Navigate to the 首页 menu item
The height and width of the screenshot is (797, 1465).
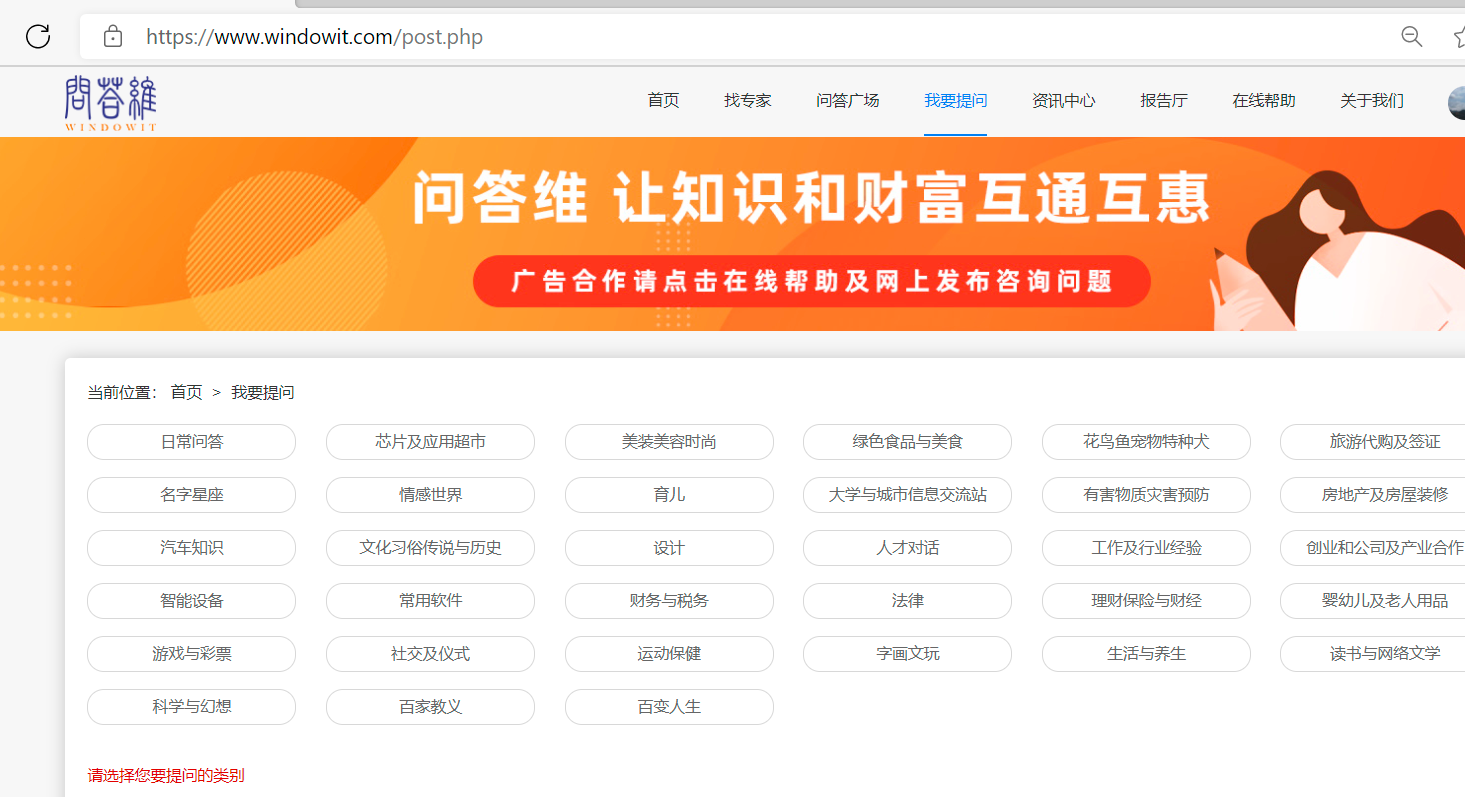tap(662, 100)
